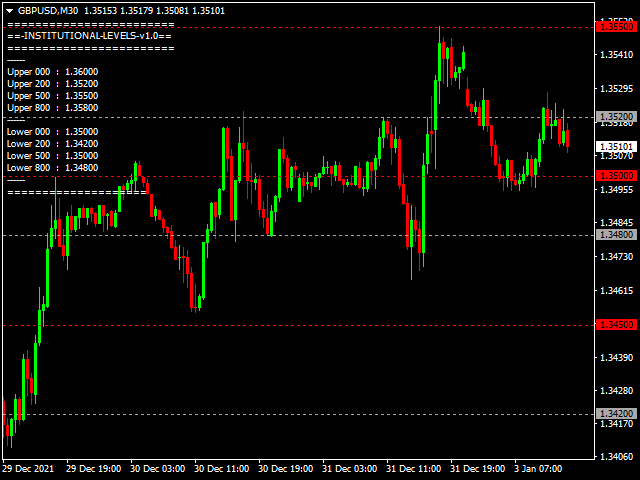
Task: Click the 30 Dec 03:00 time label
Action: tap(158, 469)
